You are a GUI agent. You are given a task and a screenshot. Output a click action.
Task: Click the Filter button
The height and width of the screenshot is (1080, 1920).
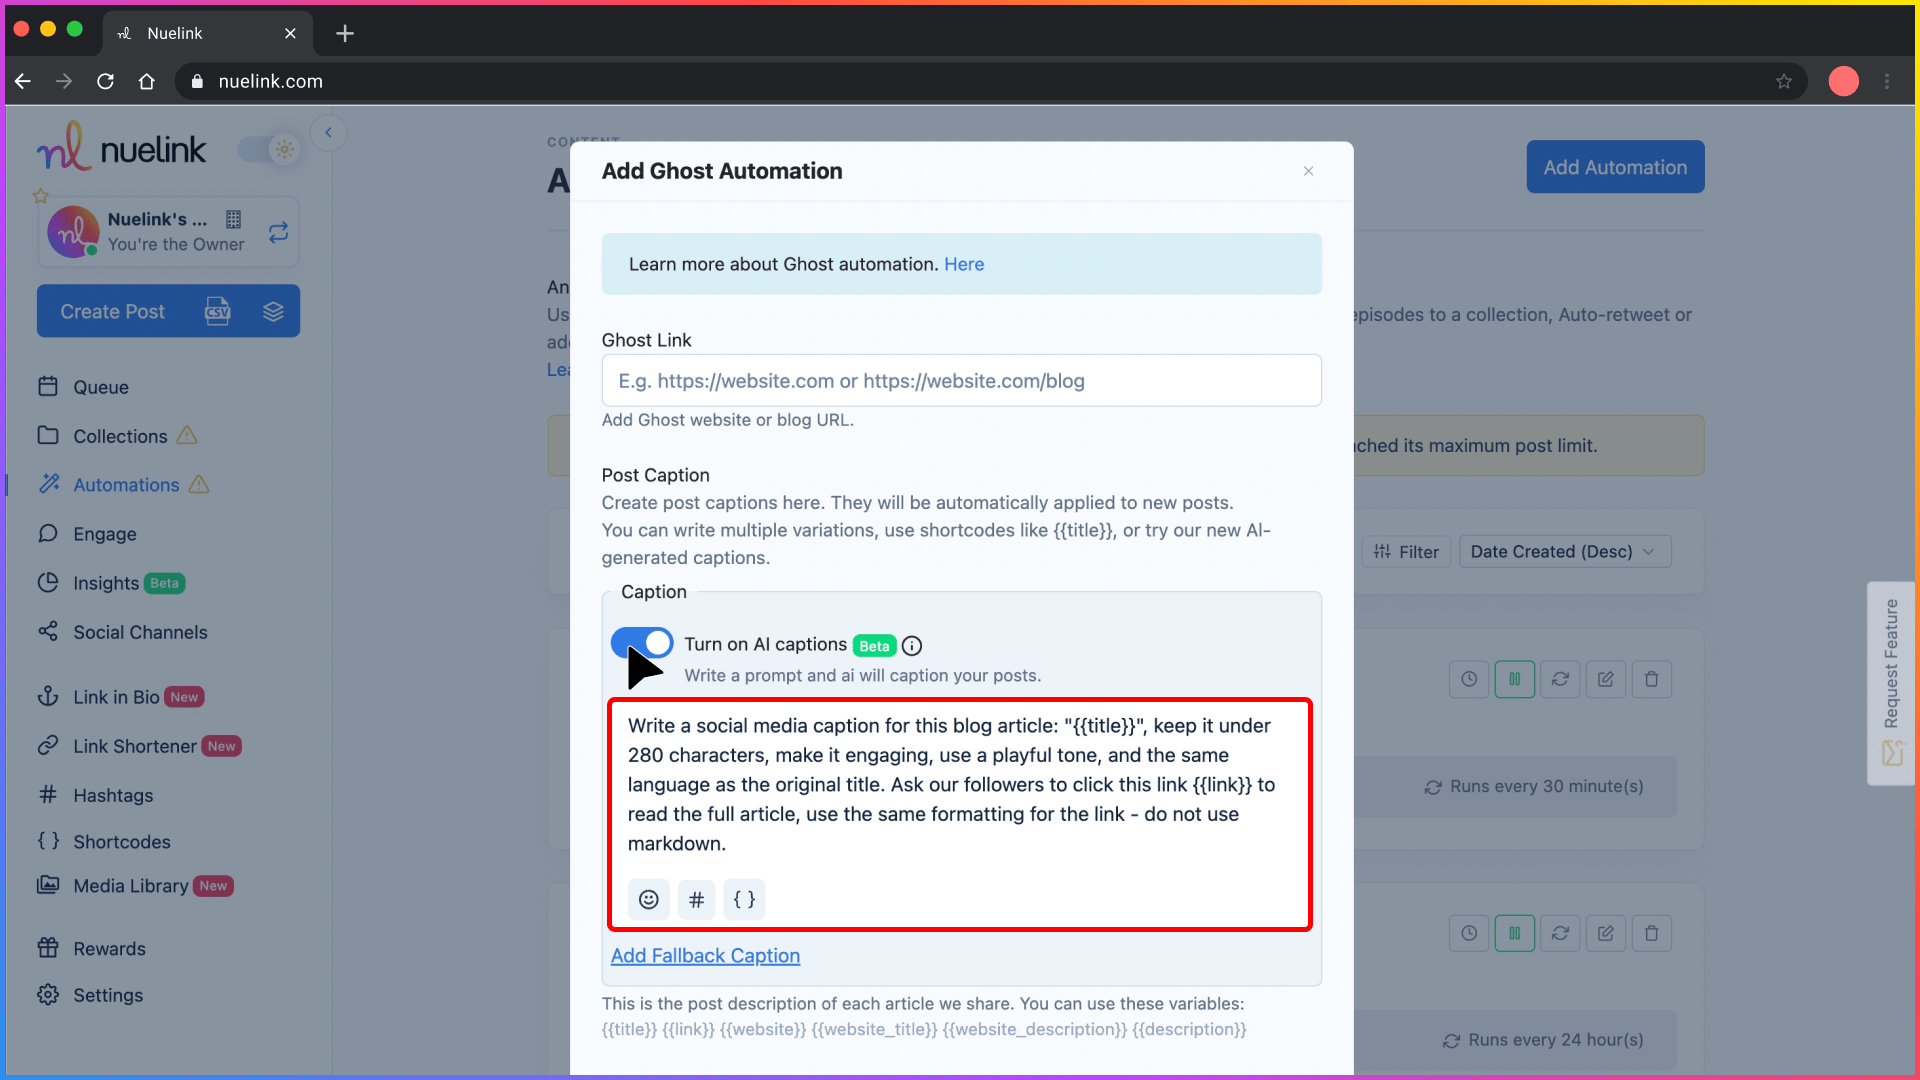[x=1405, y=552]
